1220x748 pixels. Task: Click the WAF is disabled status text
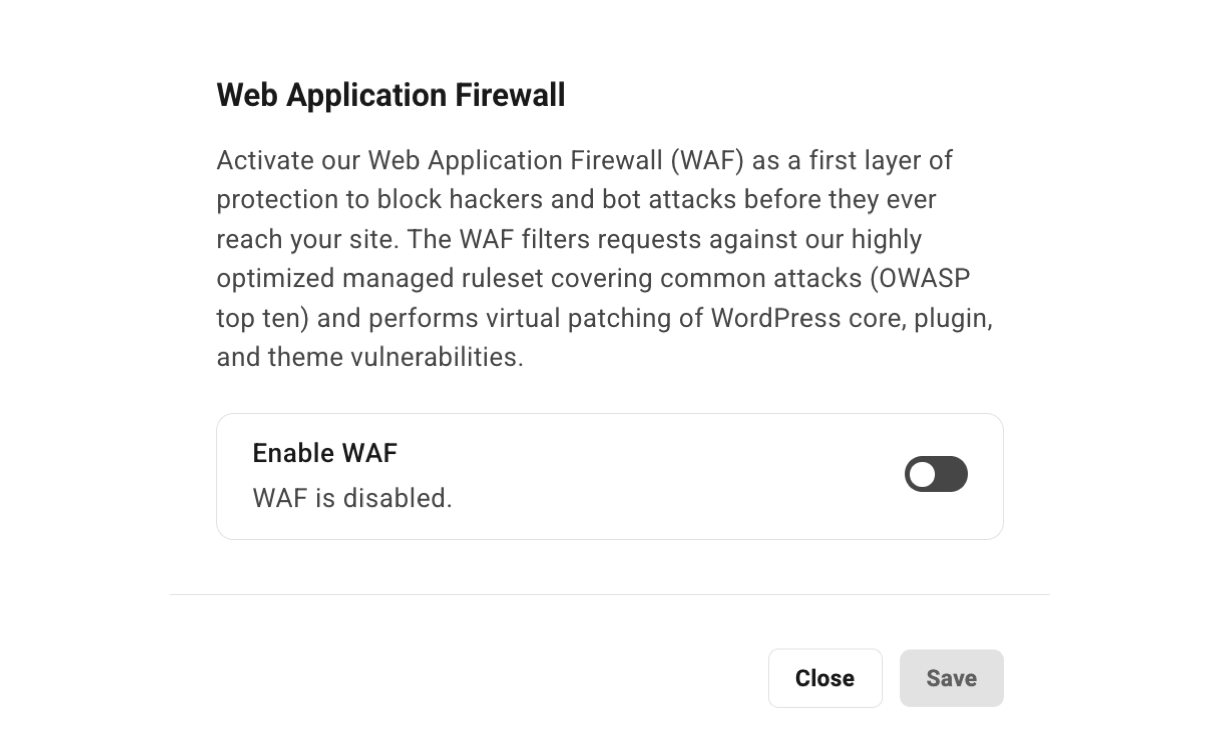(x=352, y=498)
